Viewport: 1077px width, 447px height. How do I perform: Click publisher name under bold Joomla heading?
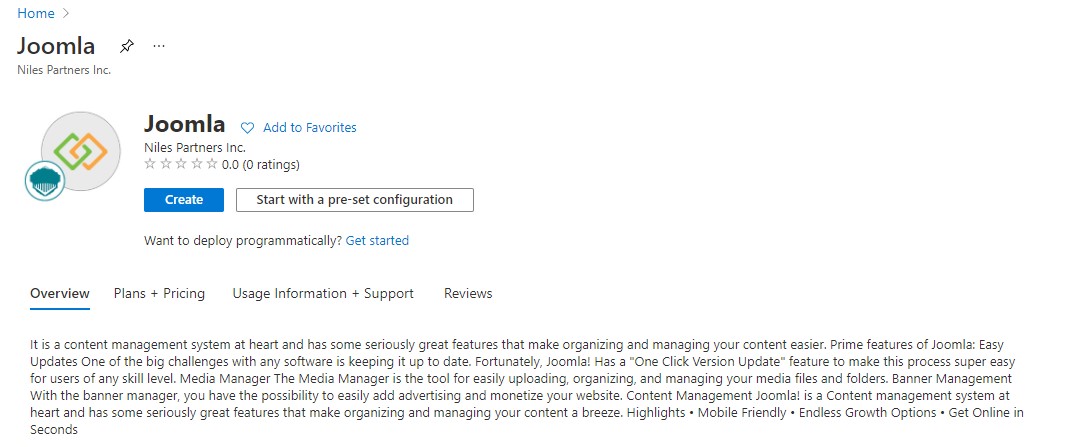click(x=195, y=147)
